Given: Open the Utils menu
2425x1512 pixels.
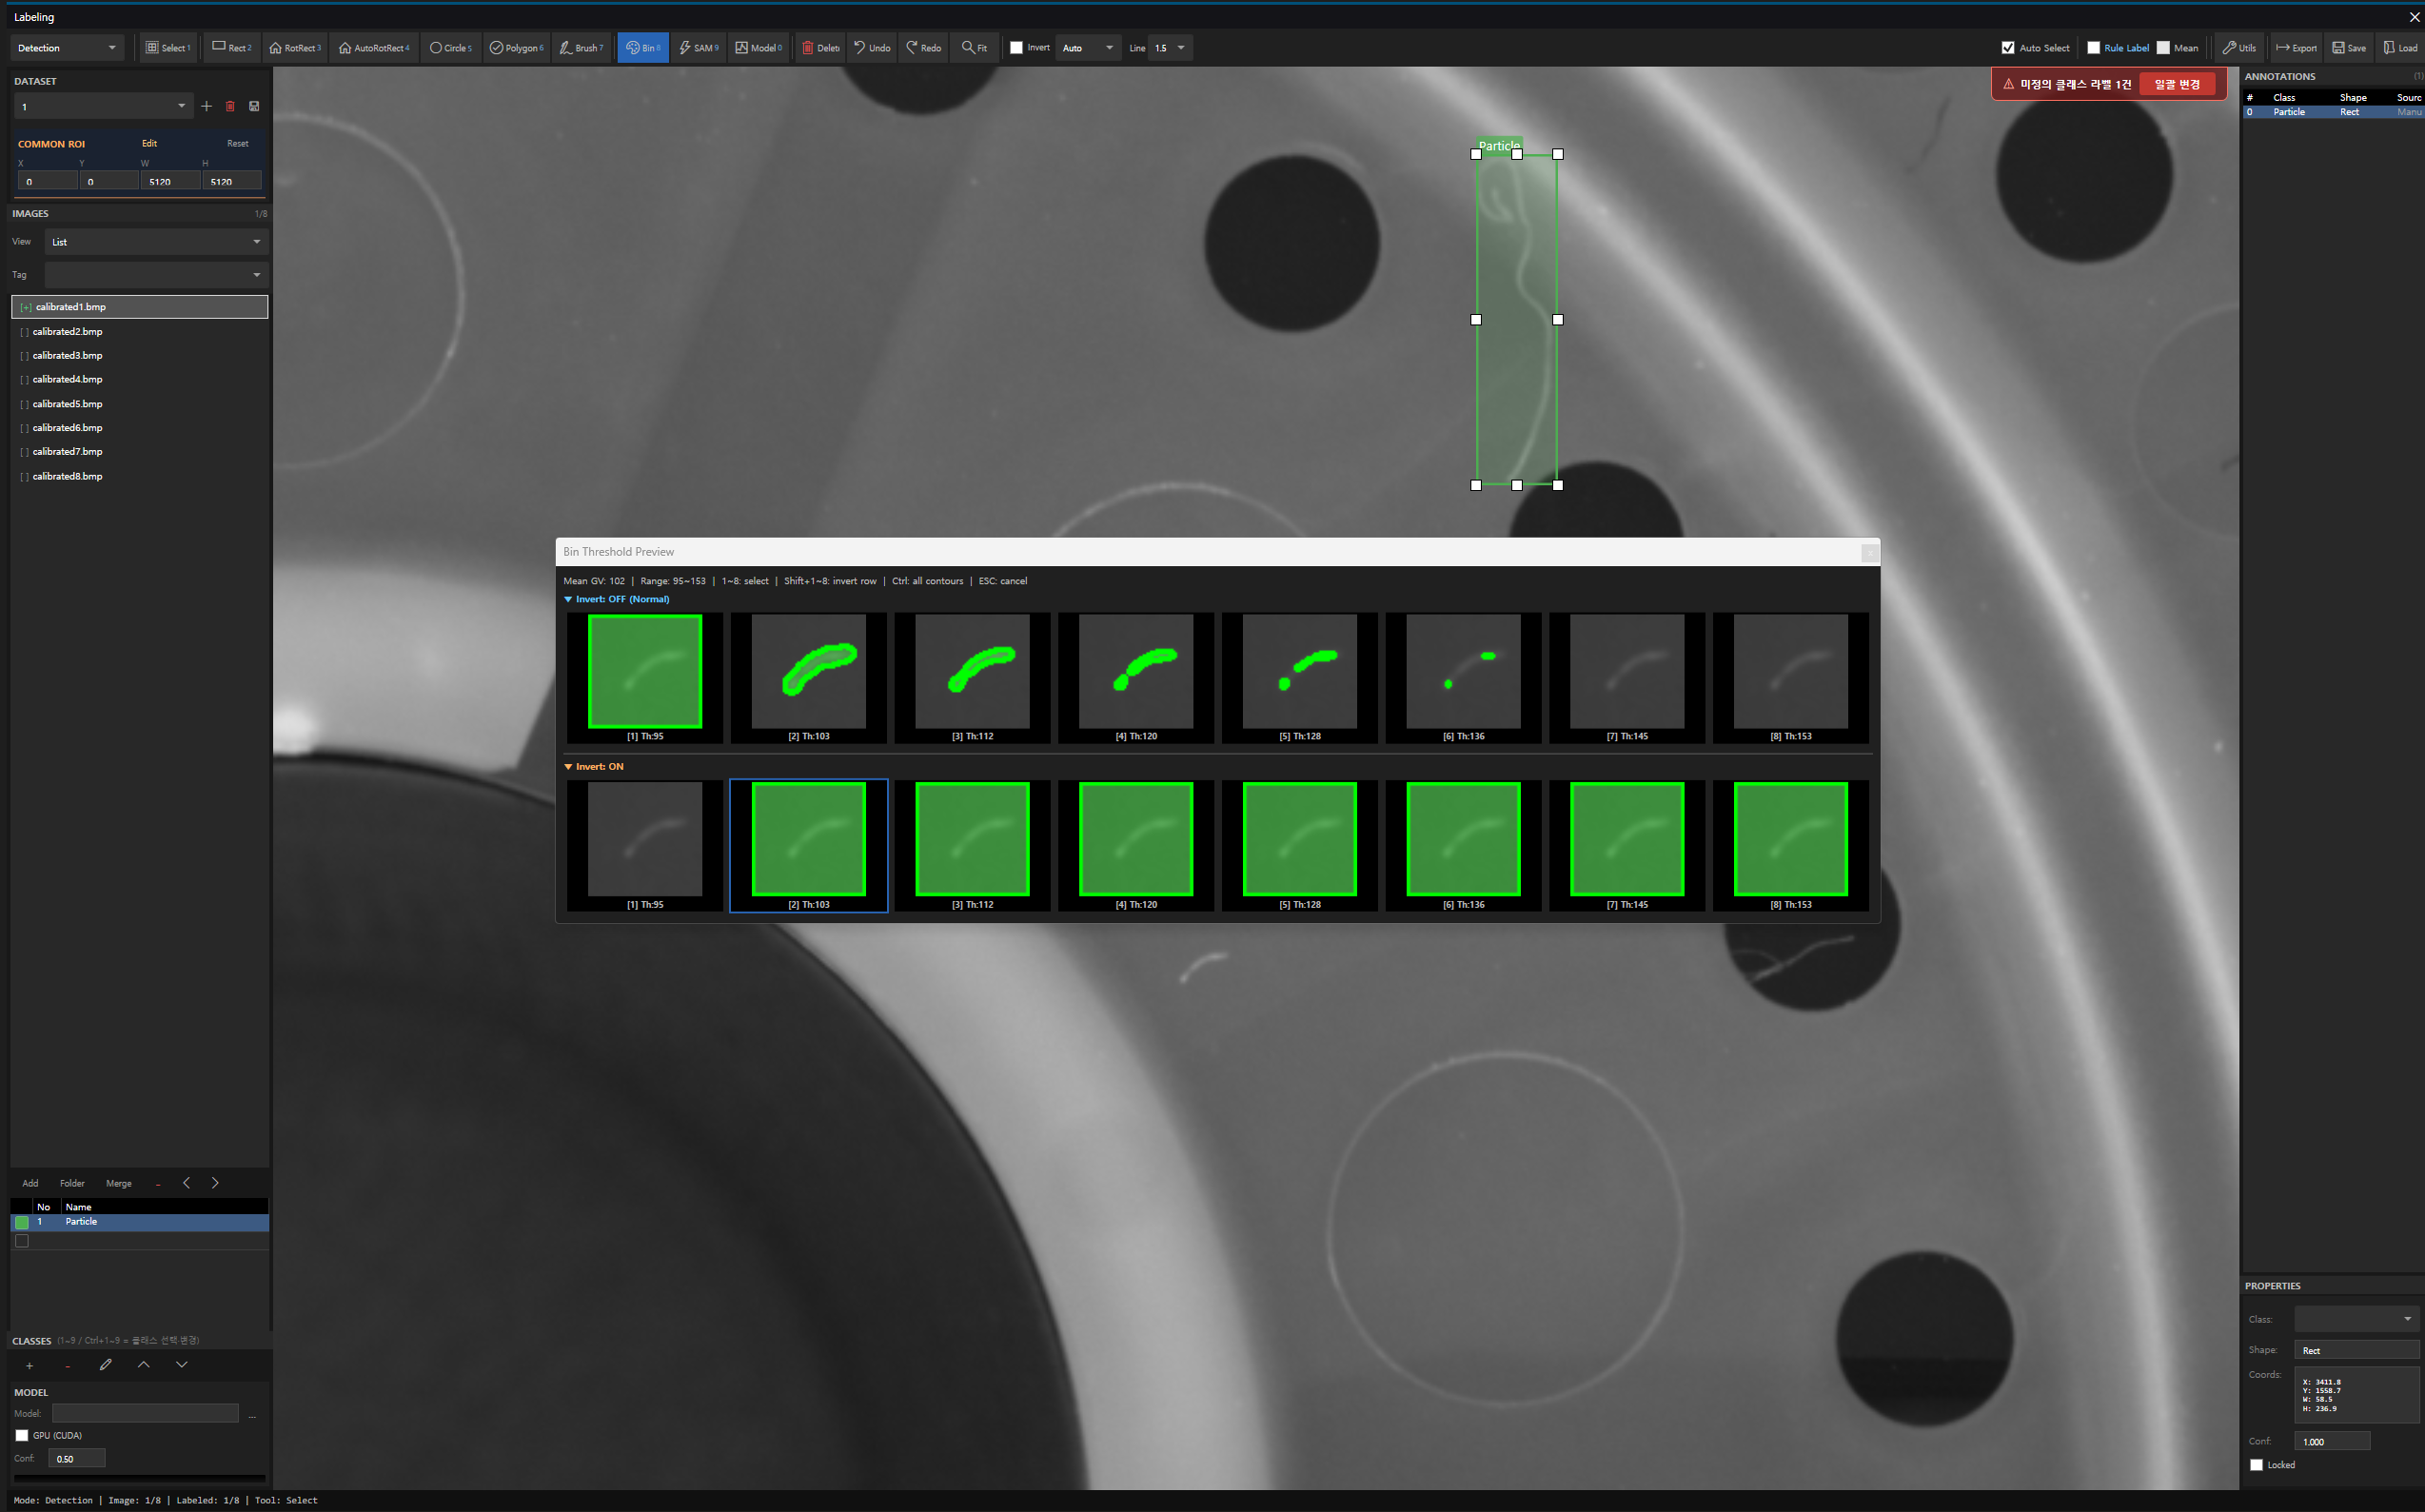Looking at the screenshot, I should click(2239, 48).
